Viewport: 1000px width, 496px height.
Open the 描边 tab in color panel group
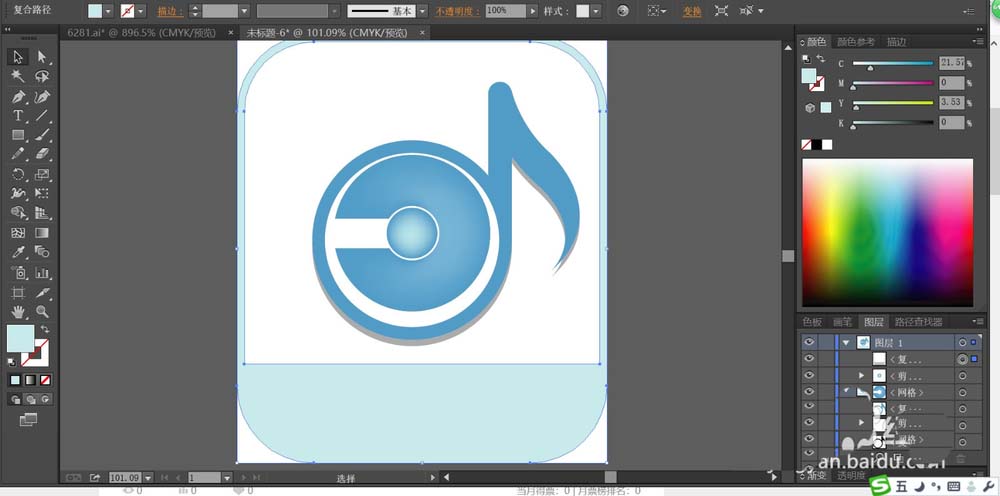[x=896, y=42]
